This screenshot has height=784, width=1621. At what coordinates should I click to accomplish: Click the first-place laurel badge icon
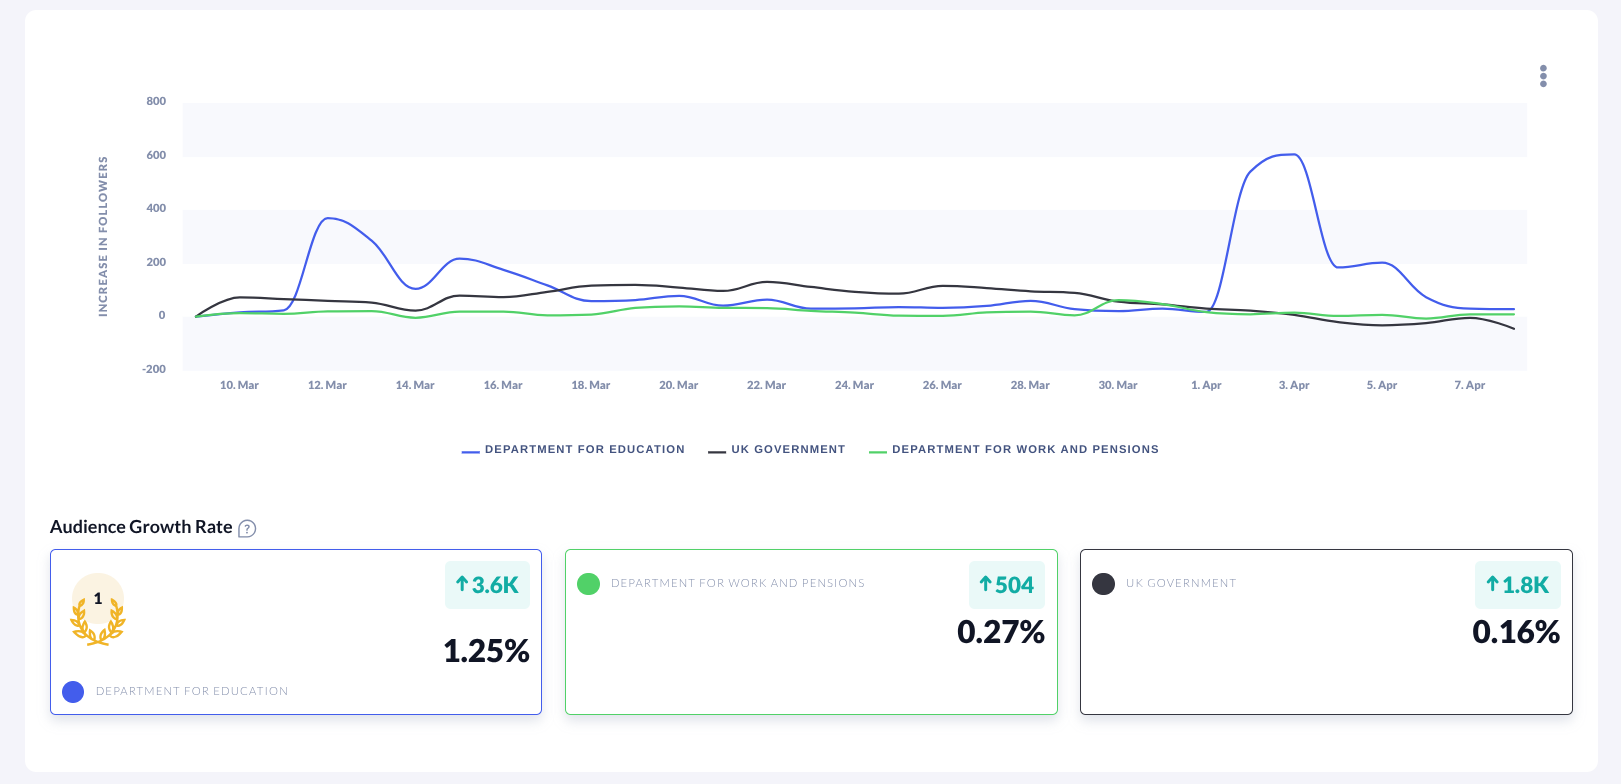[x=98, y=610]
